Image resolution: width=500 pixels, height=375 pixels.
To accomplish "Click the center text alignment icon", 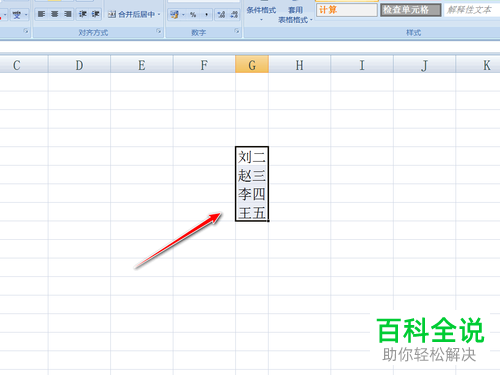I will 55,14.
